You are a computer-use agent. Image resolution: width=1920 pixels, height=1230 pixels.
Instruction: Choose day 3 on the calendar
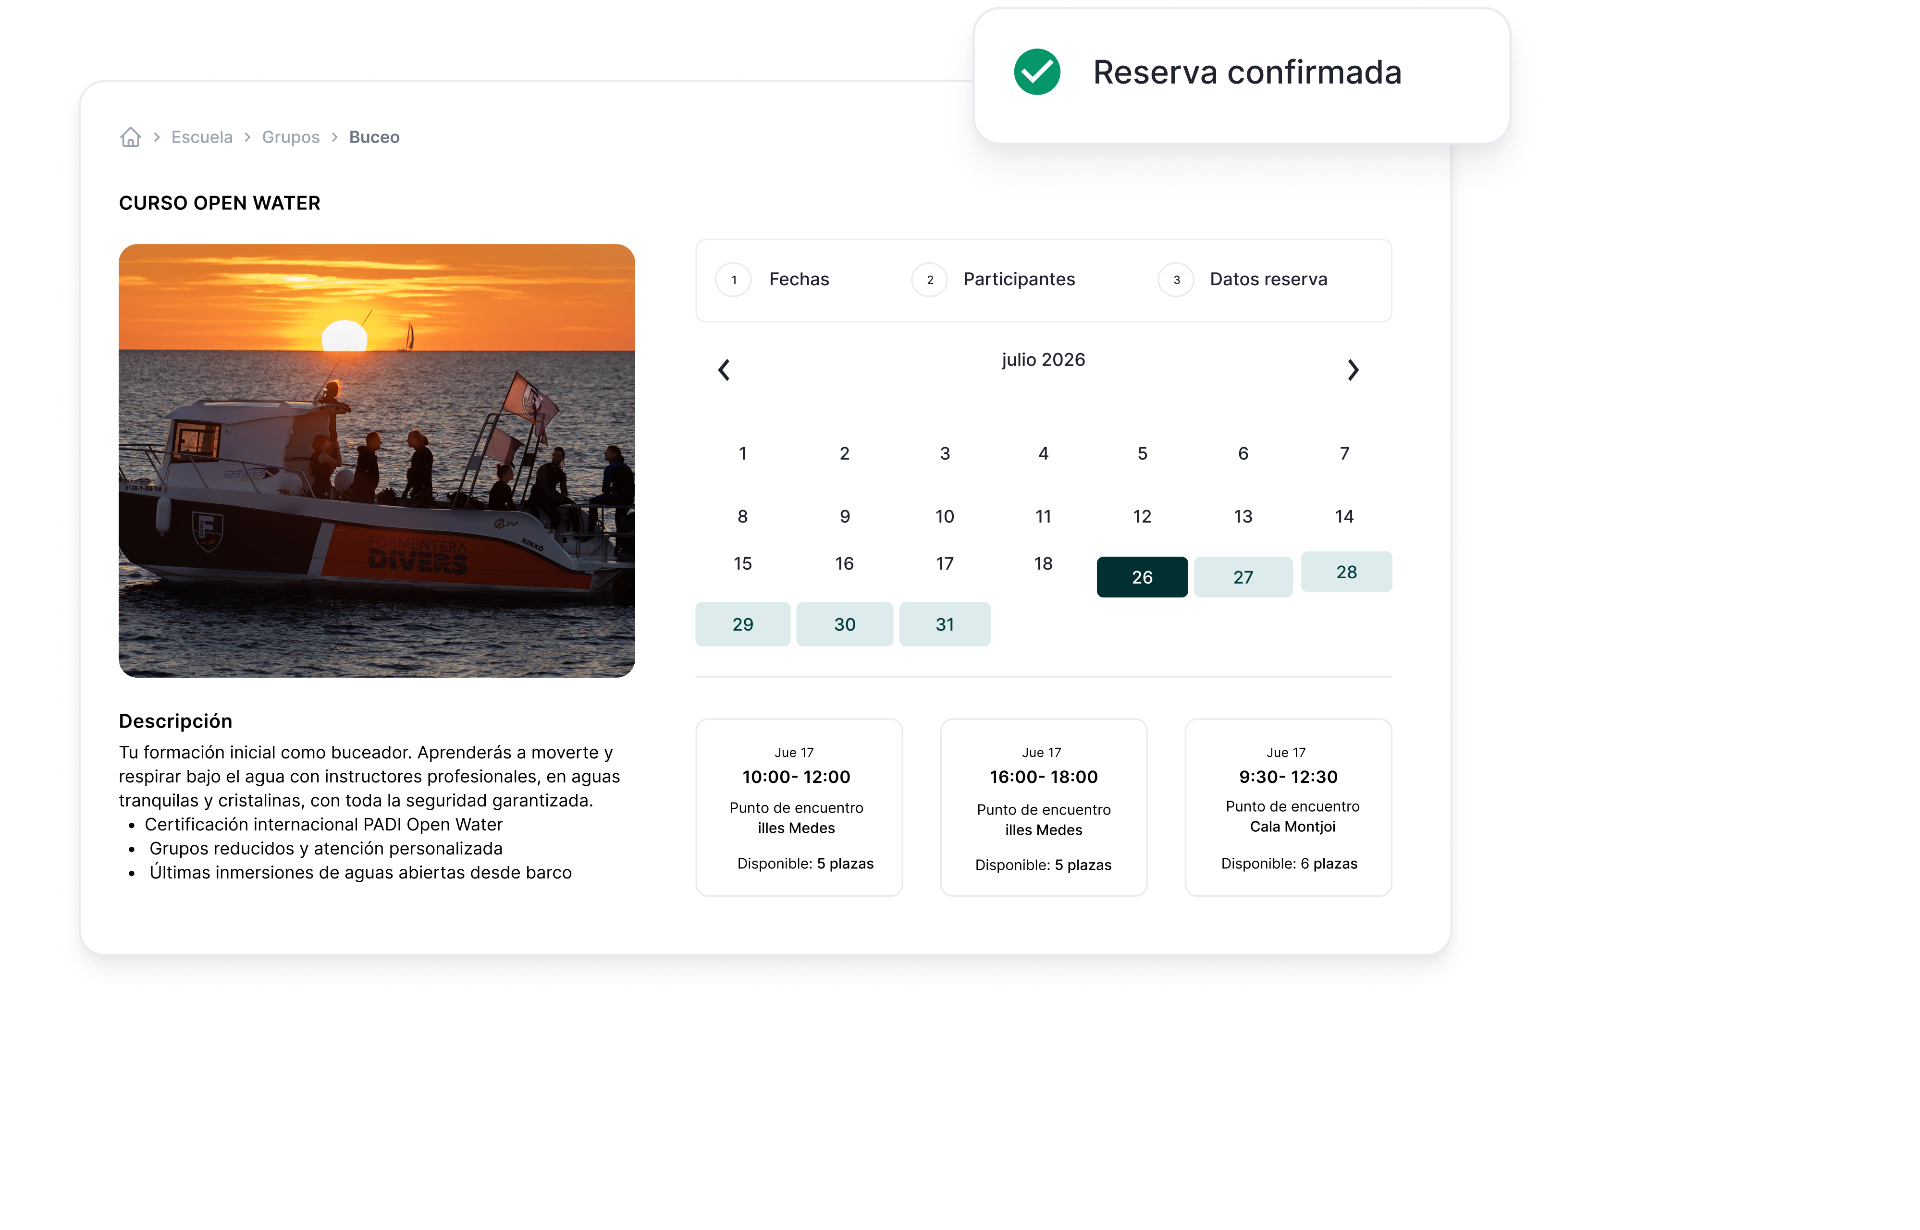coord(945,454)
